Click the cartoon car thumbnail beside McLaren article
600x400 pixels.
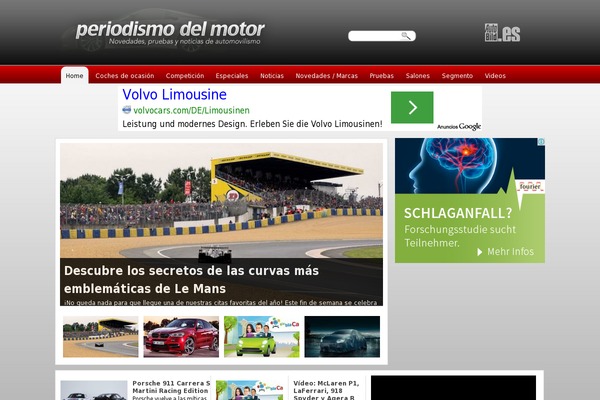(x=249, y=390)
